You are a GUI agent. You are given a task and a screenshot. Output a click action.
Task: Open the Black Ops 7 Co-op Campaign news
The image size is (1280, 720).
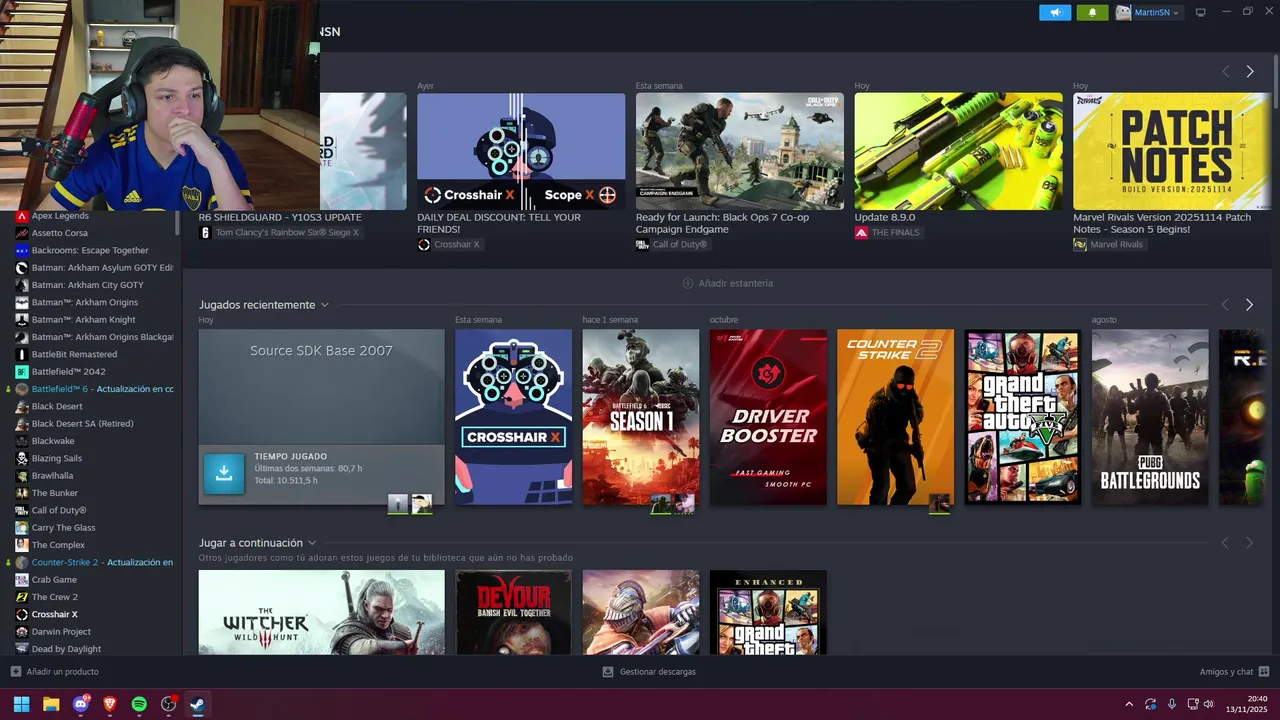click(x=740, y=151)
